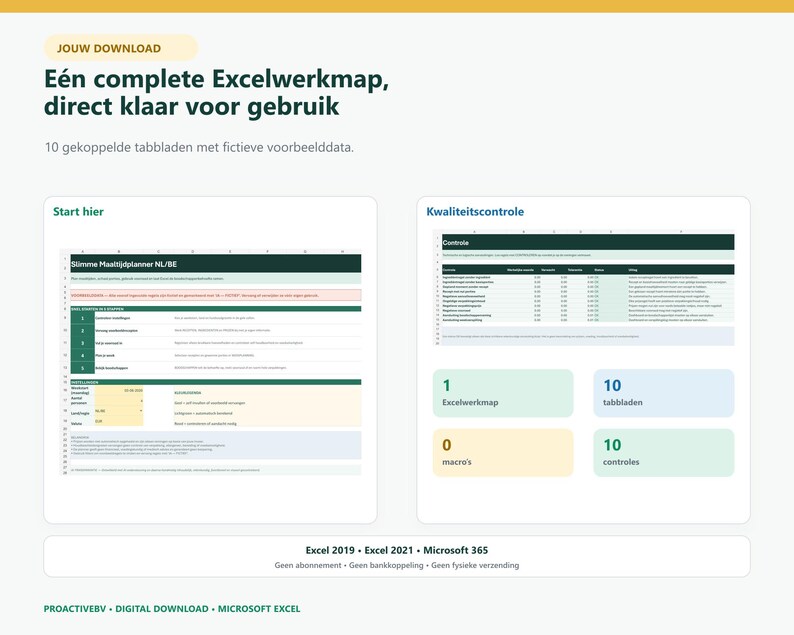Click the 'Geen bankkoppeling' note

[386, 565]
